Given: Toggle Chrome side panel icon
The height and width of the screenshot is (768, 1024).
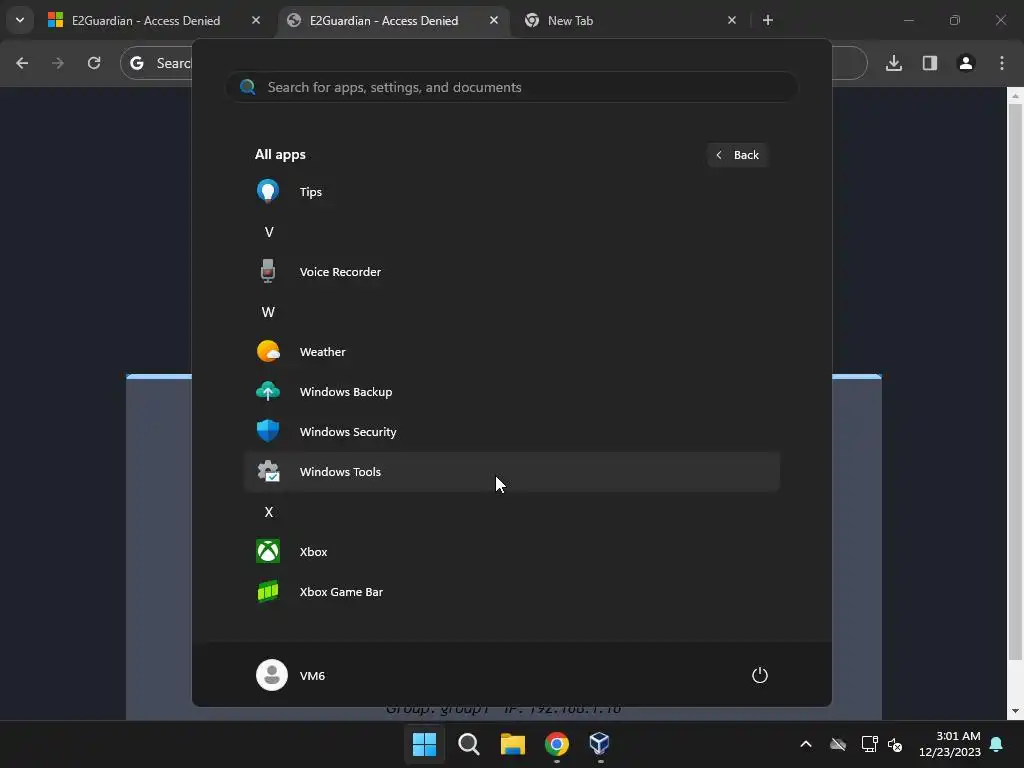Looking at the screenshot, I should pyautogui.click(x=930, y=63).
